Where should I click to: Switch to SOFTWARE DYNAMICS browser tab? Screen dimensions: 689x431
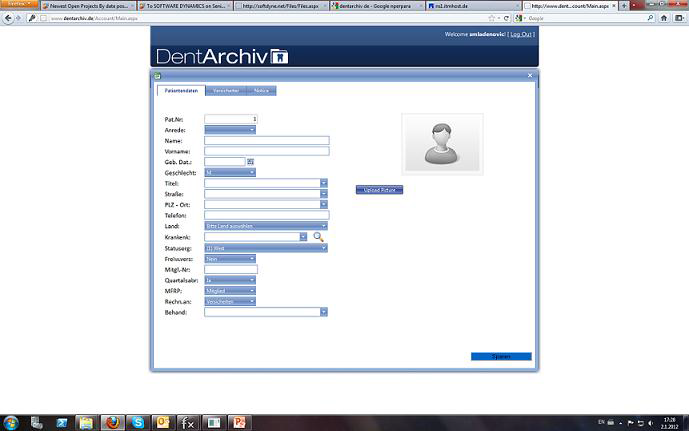185,6
